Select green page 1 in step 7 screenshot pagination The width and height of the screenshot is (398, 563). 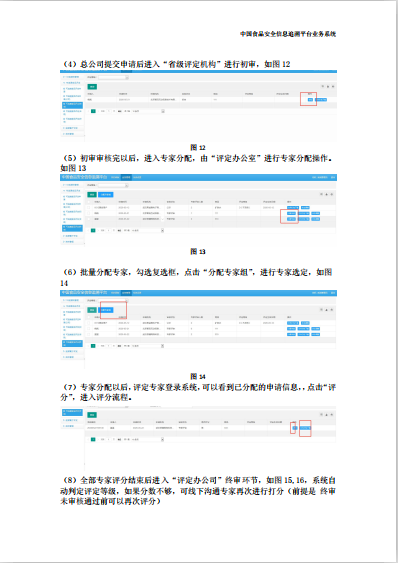(93, 439)
